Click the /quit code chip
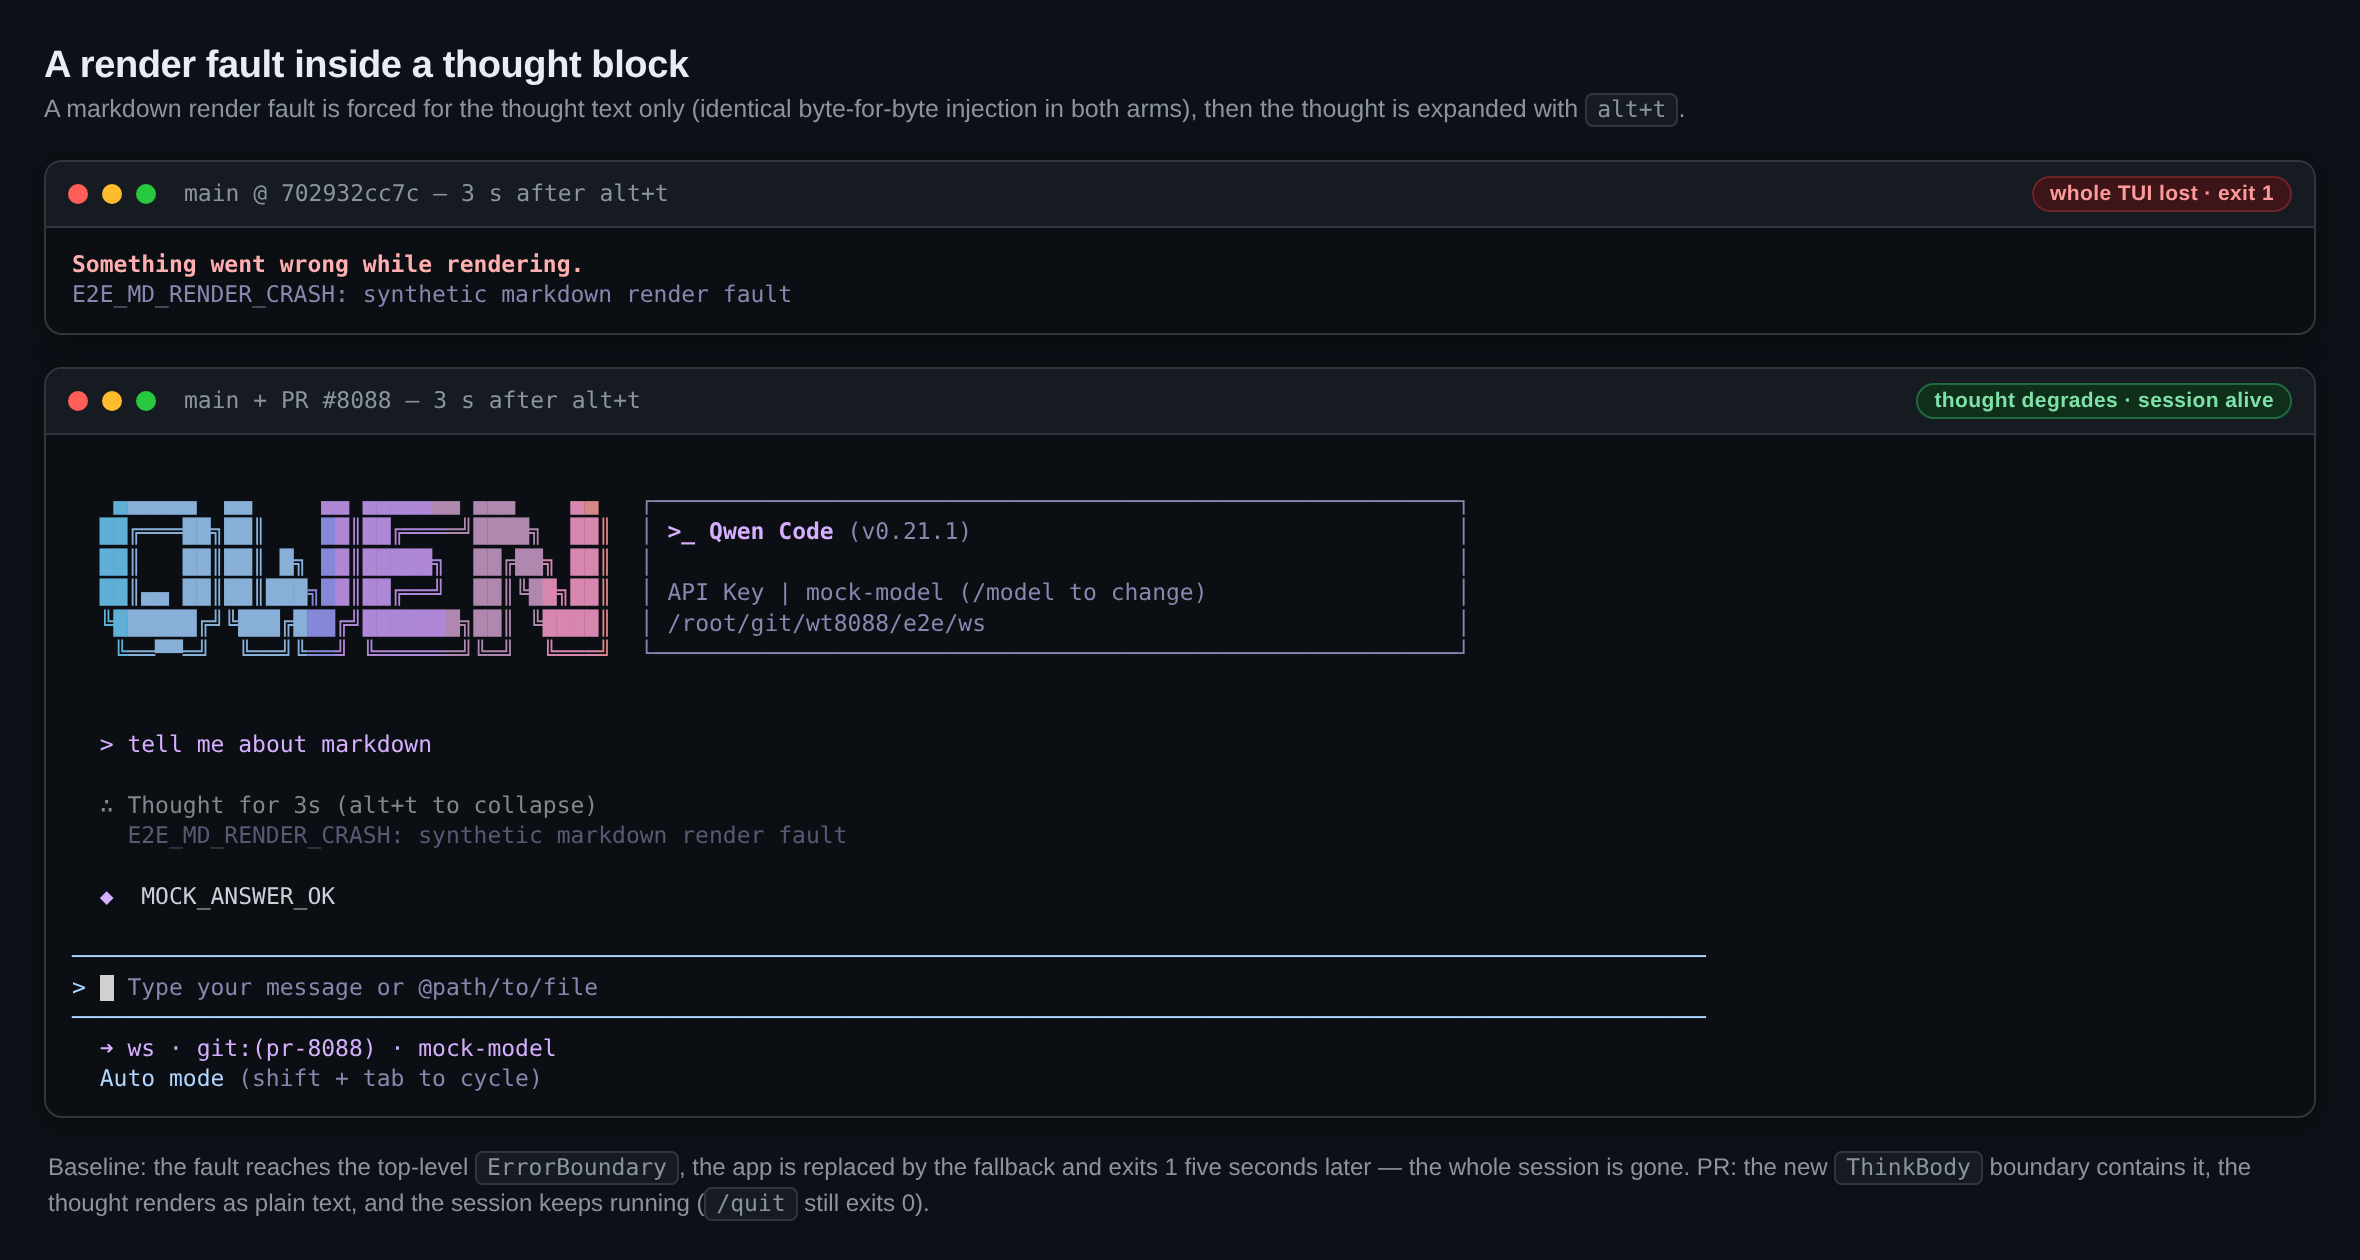This screenshot has width=2360, height=1260. tap(751, 1204)
